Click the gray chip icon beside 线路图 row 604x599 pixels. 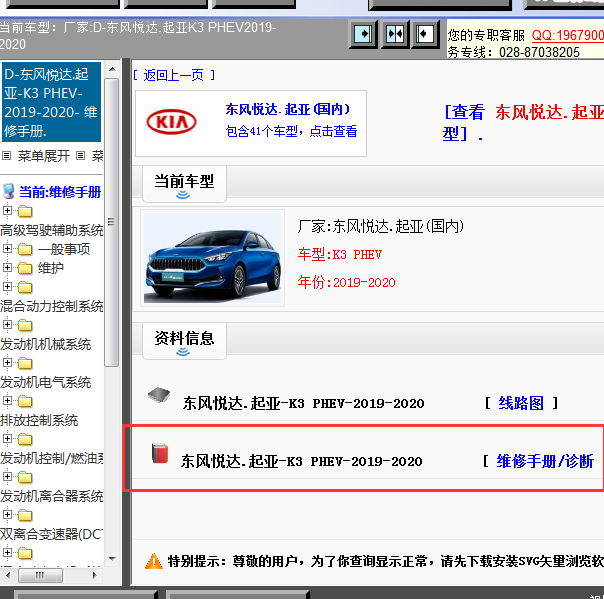coord(159,395)
